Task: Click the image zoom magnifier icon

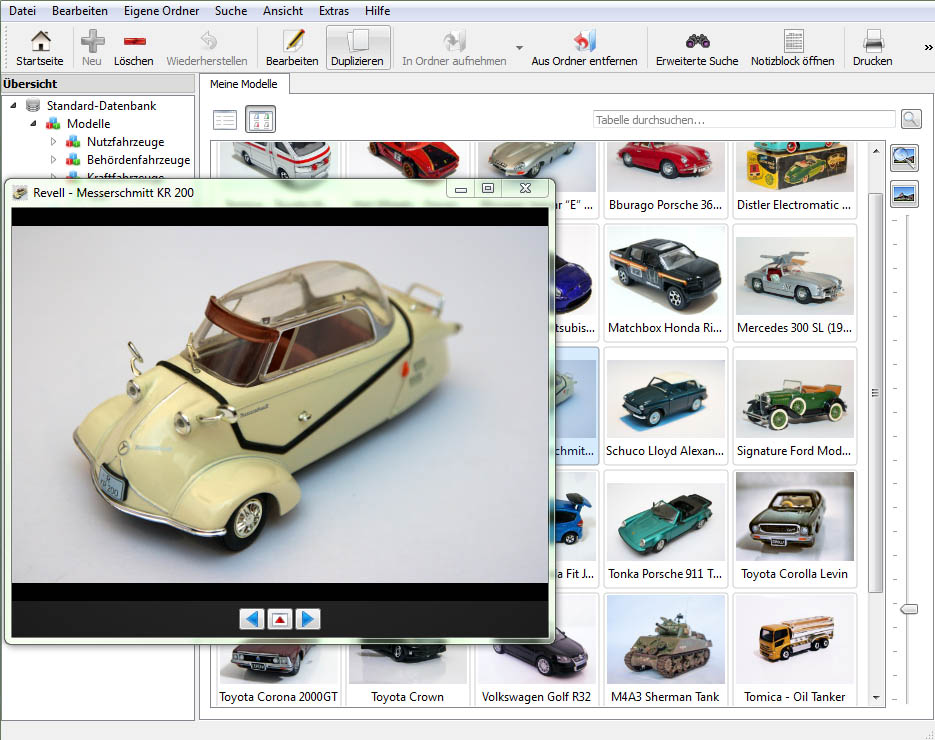Action: (x=904, y=158)
